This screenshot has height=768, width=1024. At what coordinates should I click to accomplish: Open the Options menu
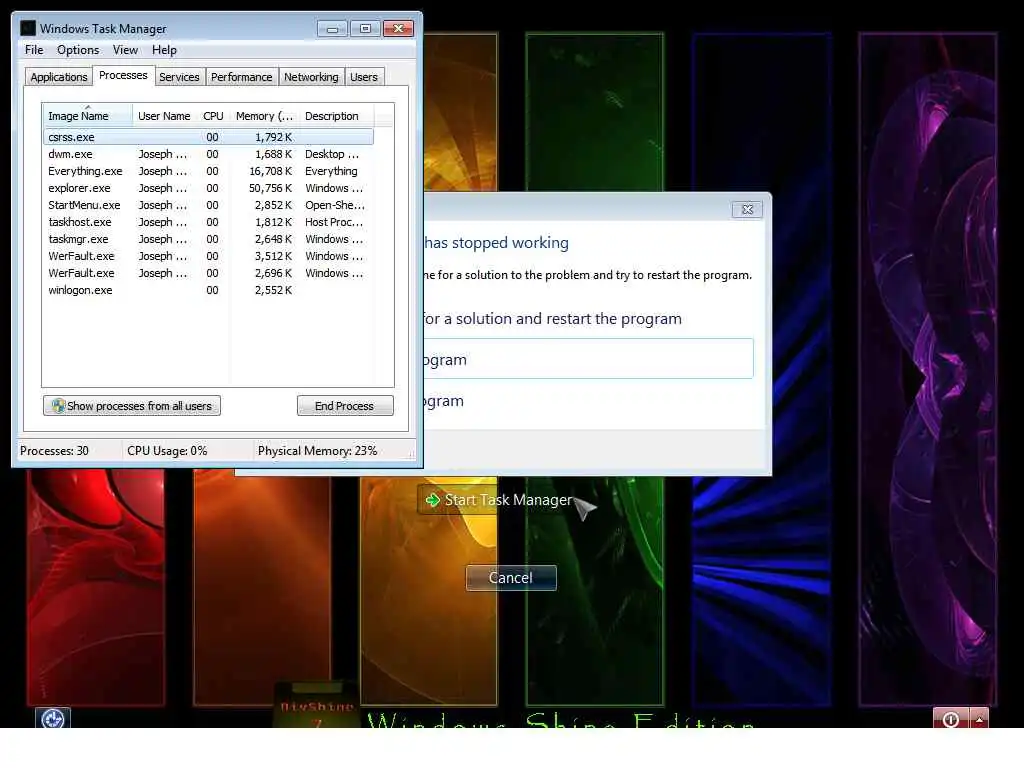coord(78,50)
